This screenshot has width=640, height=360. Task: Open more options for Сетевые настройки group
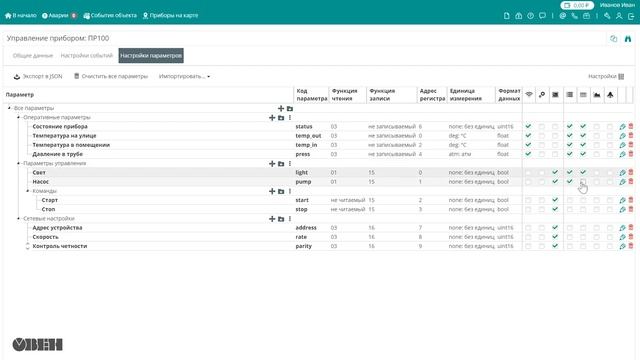click(x=290, y=219)
